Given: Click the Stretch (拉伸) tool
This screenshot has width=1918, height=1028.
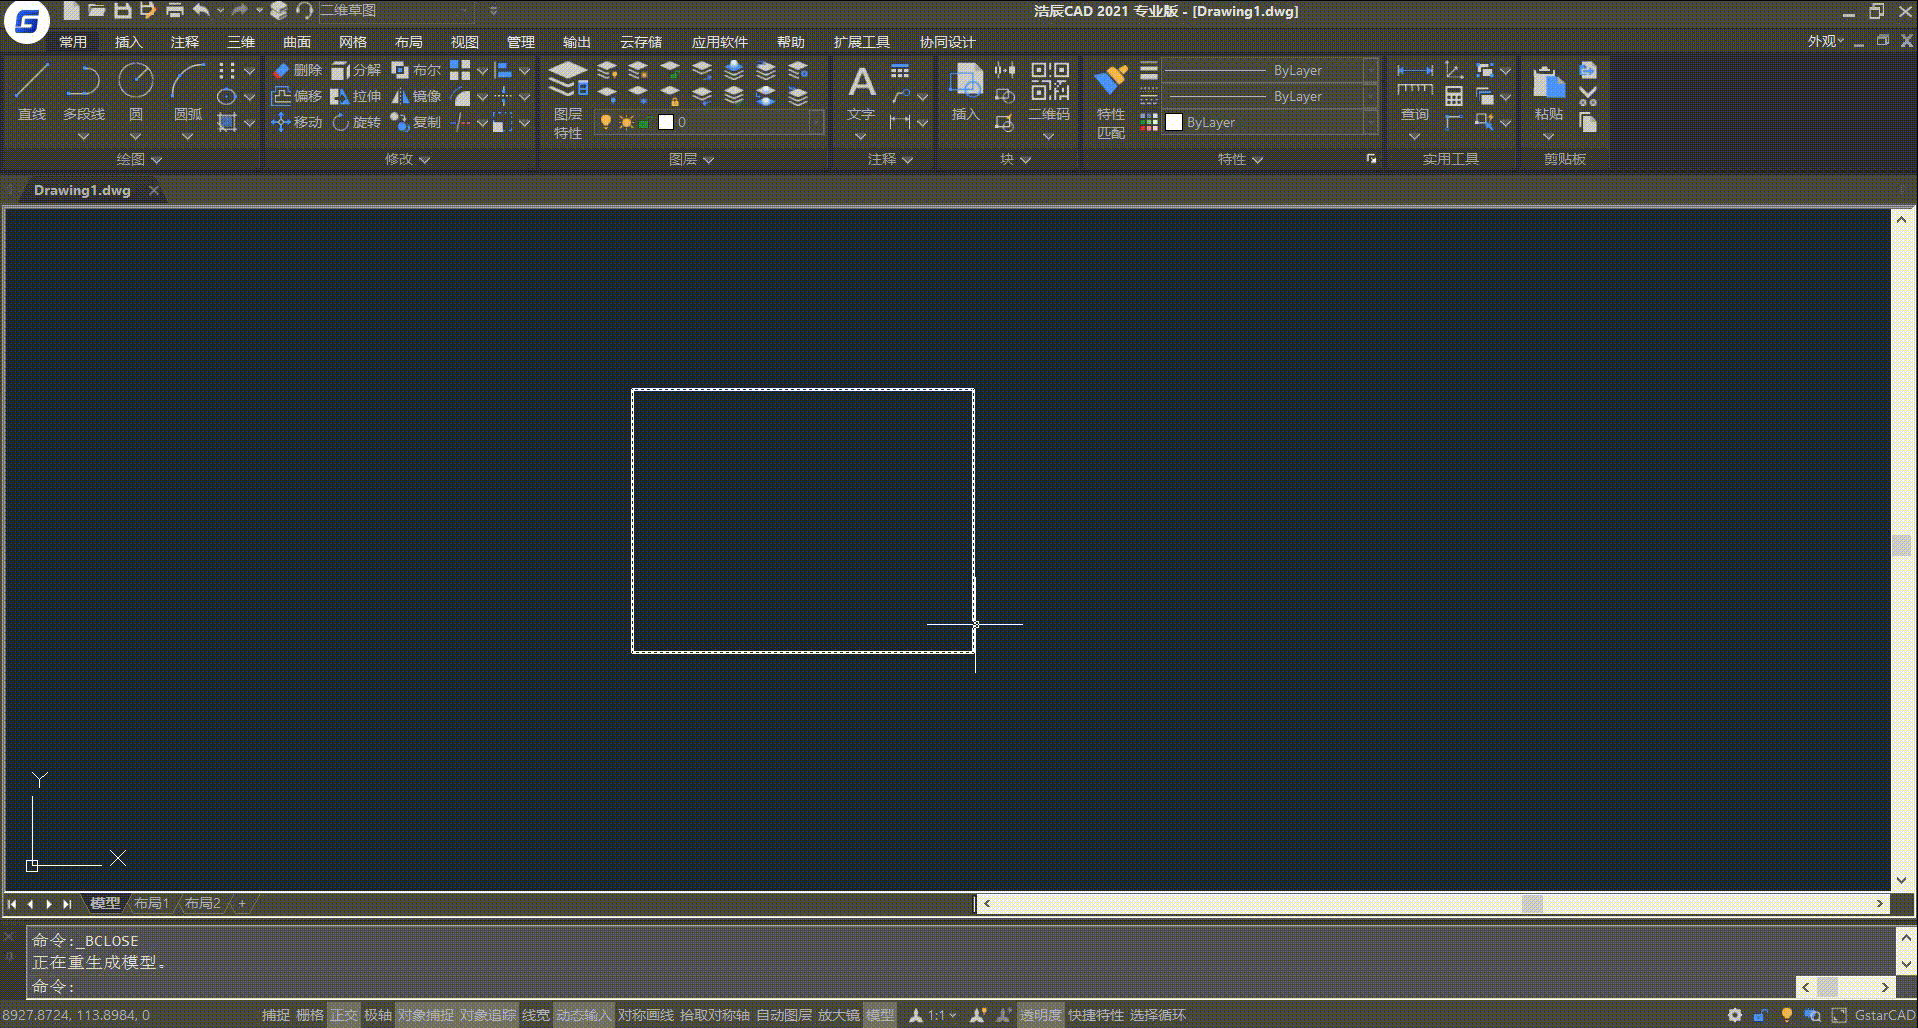Looking at the screenshot, I should (356, 96).
